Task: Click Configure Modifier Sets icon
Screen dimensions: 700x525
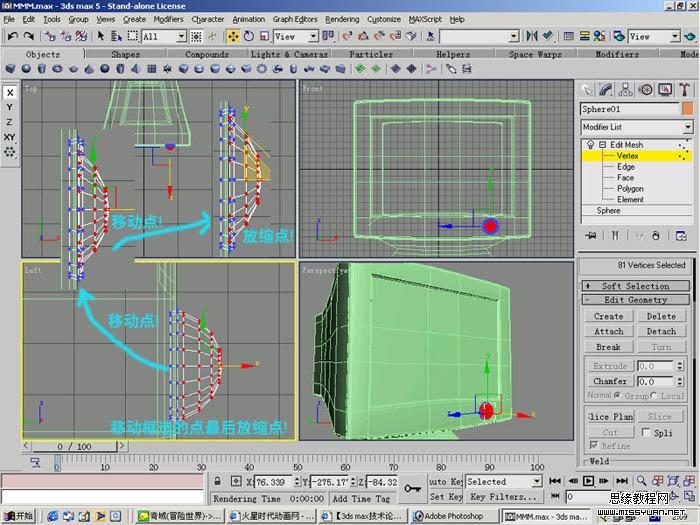Action: point(681,235)
